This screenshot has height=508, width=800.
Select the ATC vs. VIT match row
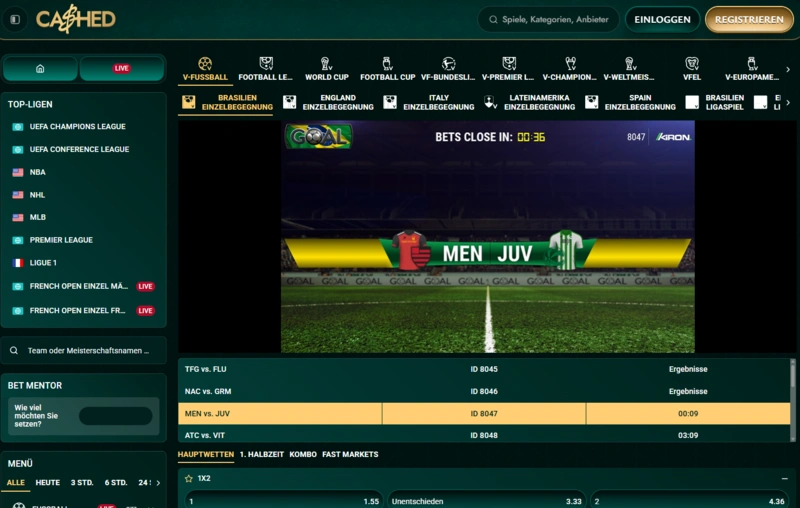484,435
